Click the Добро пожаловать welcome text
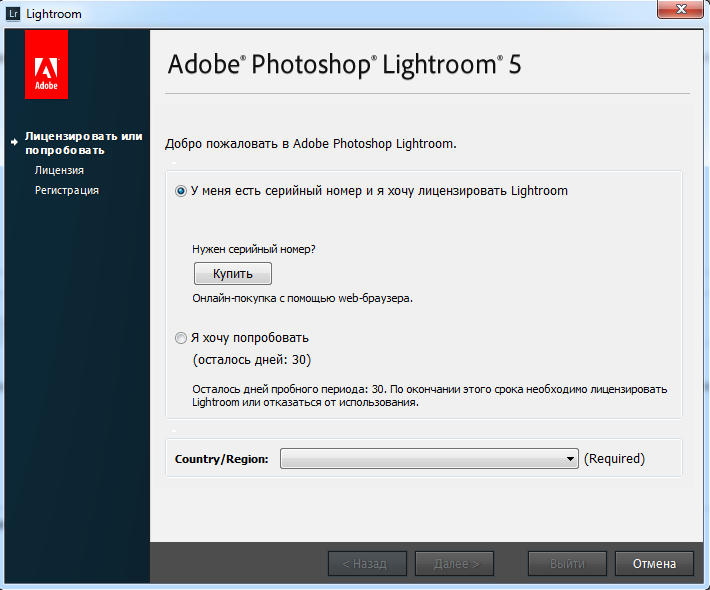710x590 pixels. [311, 144]
